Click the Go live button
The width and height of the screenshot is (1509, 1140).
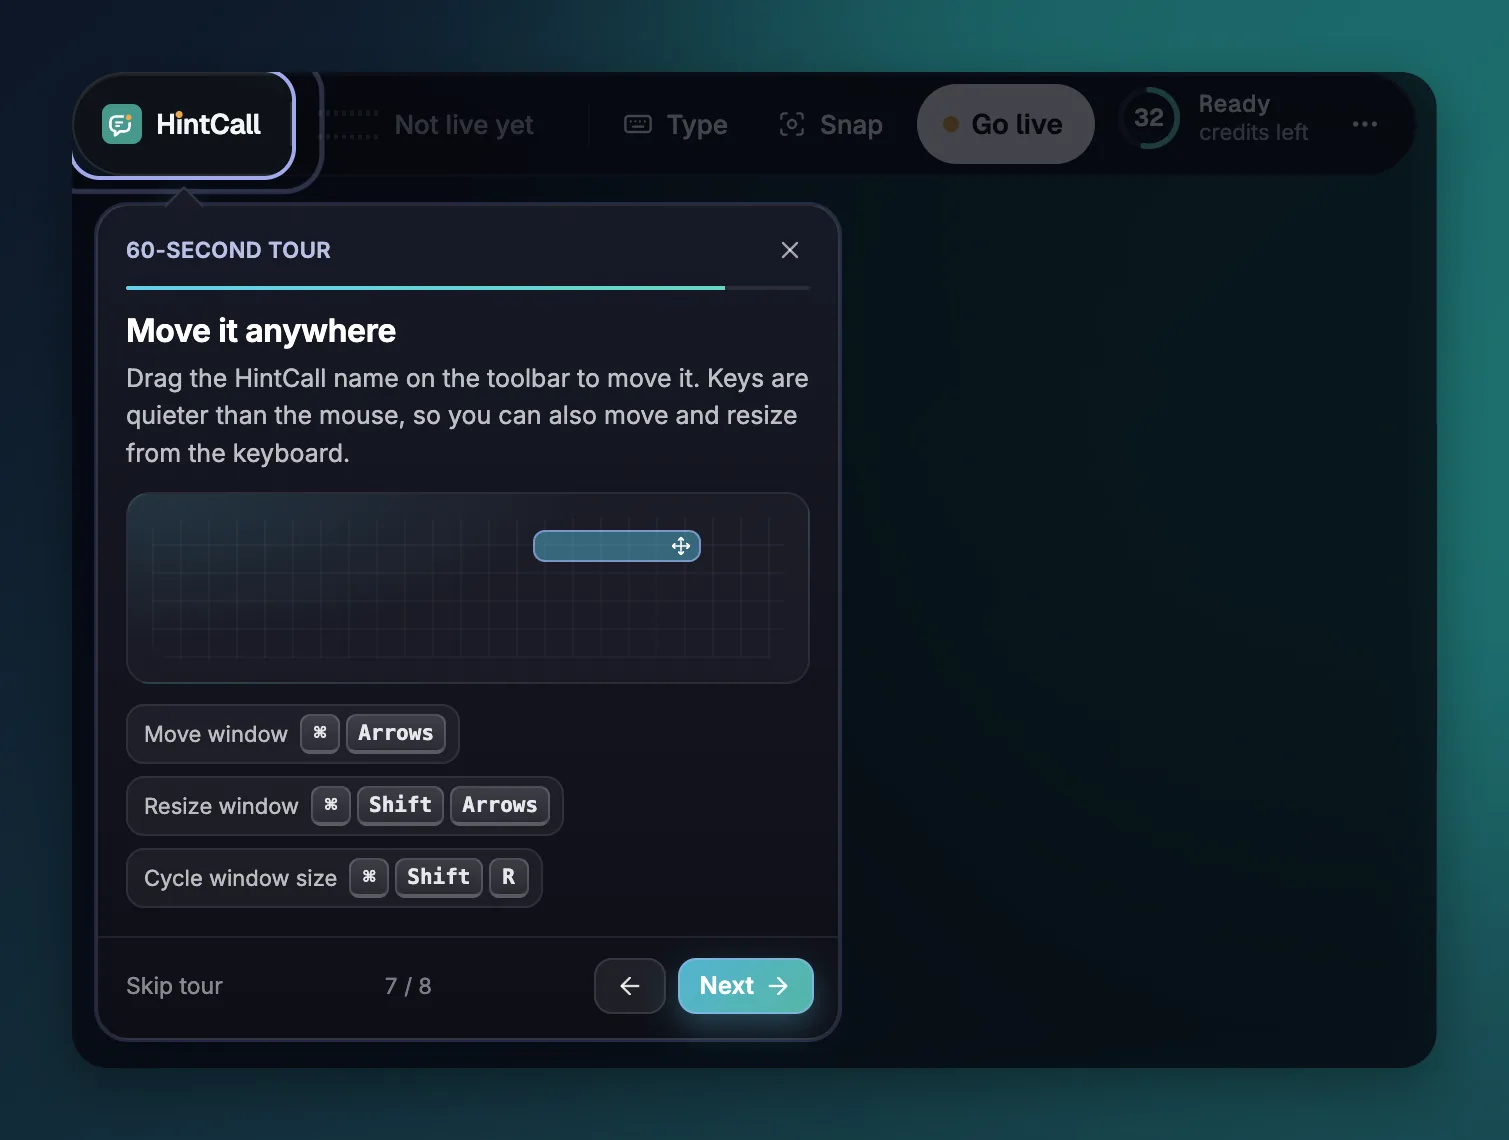tap(1006, 124)
